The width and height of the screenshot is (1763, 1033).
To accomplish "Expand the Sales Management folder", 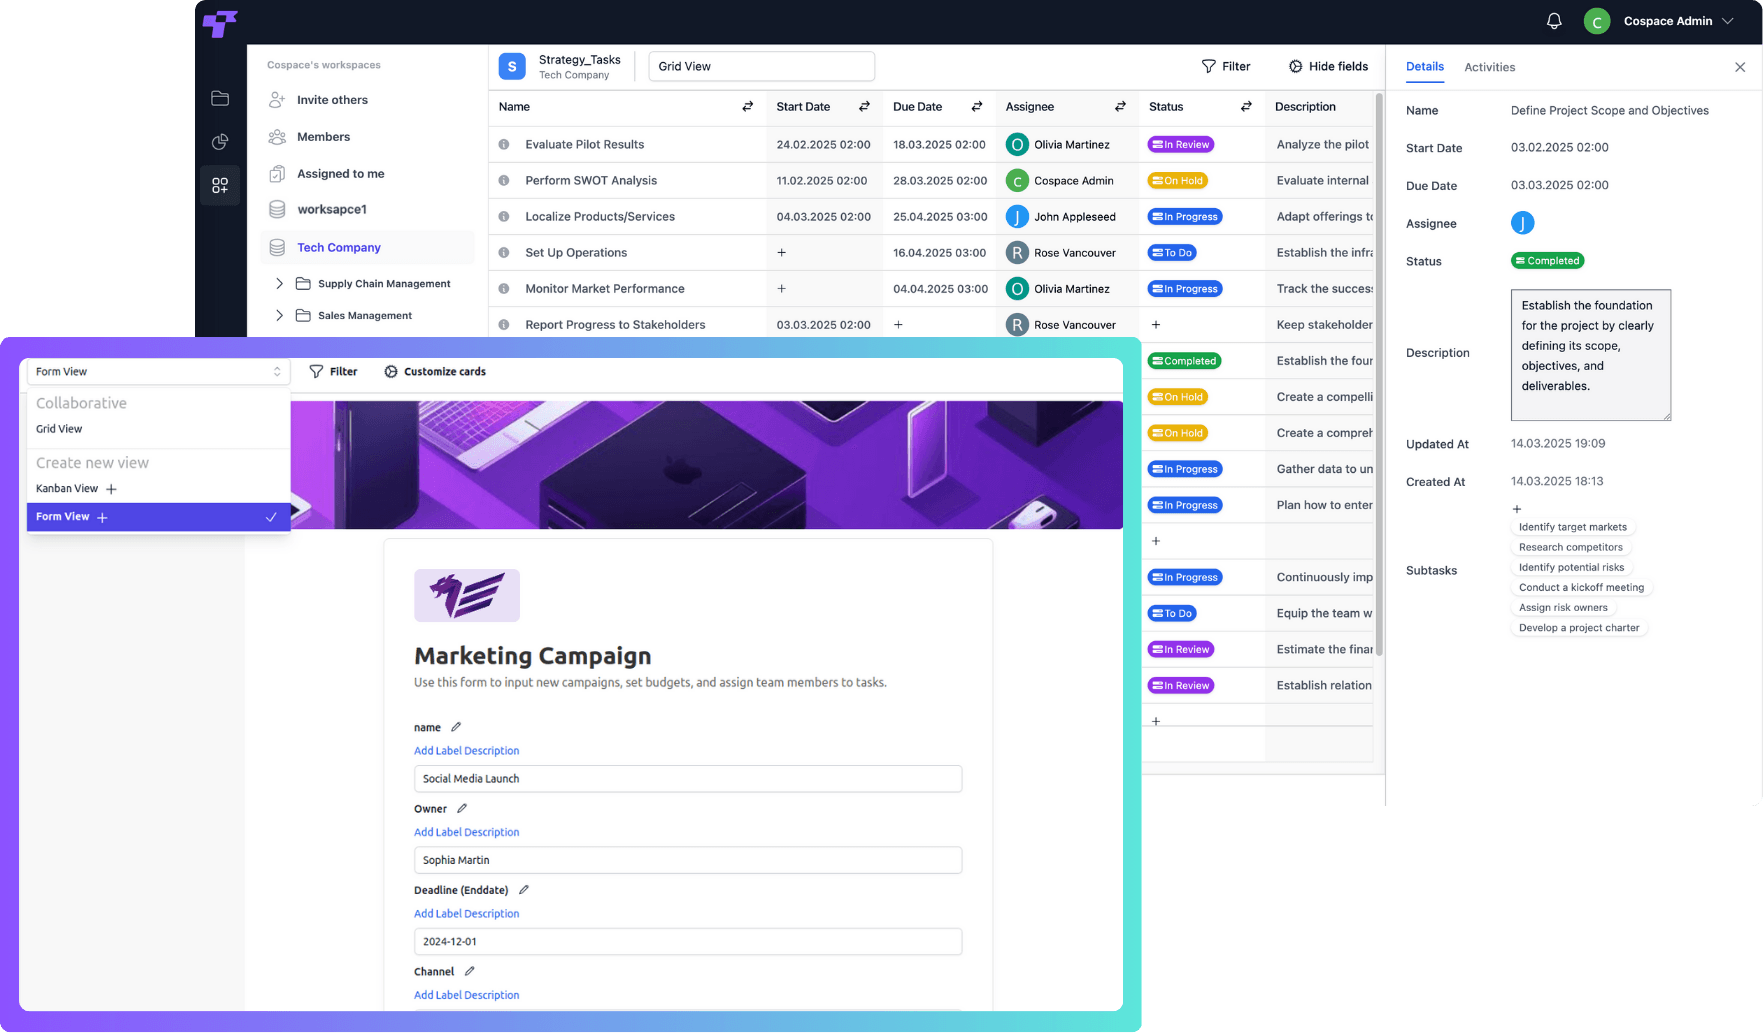I will tap(280, 315).
